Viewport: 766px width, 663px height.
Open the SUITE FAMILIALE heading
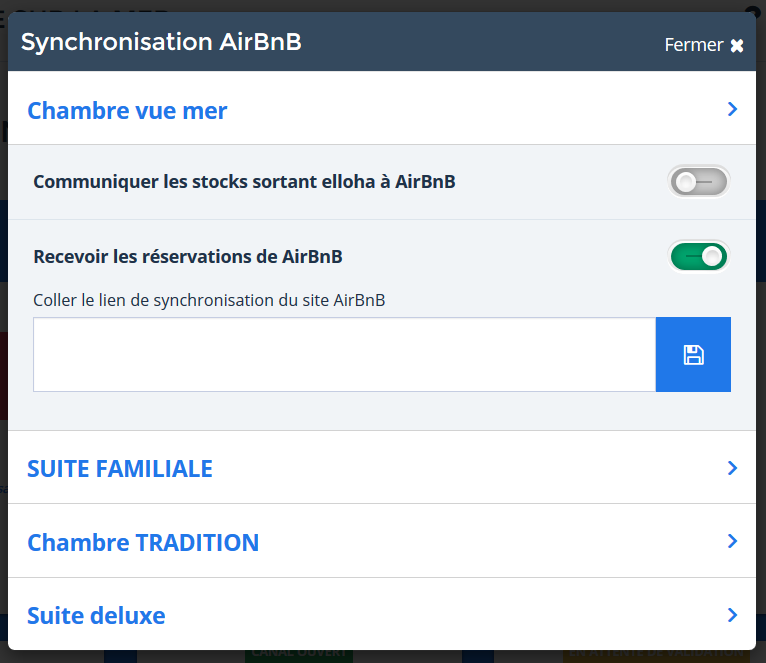coord(120,469)
